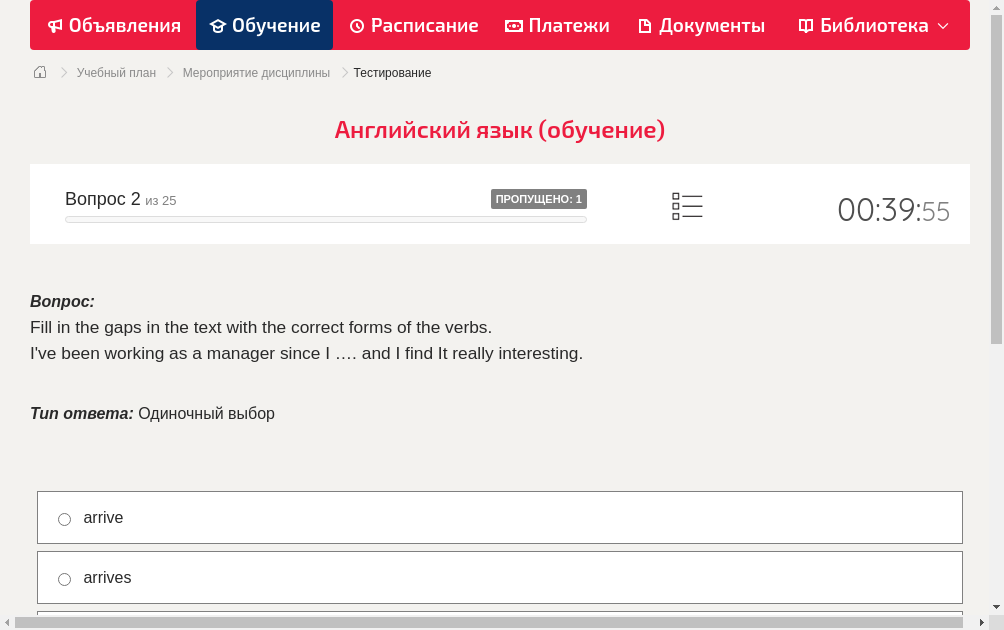Click the question progress bar
The height and width of the screenshot is (630, 1004).
tap(326, 219)
